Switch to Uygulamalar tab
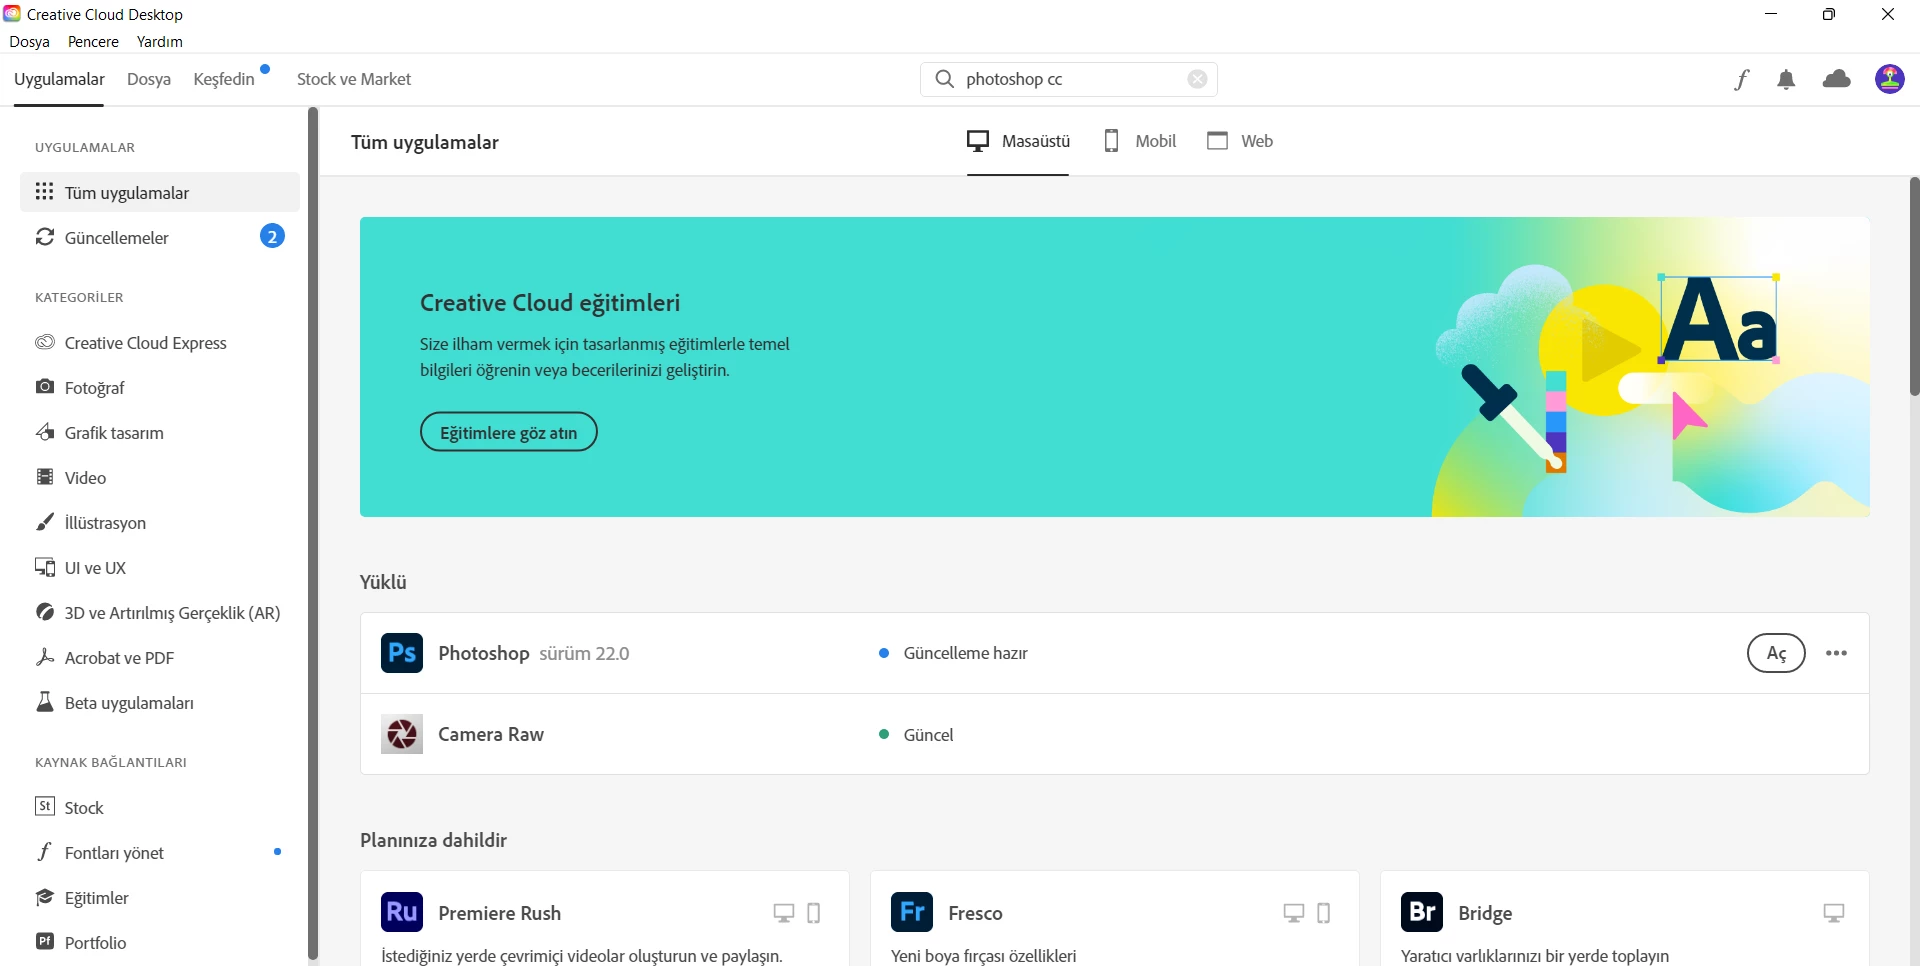Viewport: 1920px width, 966px height. tap(59, 79)
